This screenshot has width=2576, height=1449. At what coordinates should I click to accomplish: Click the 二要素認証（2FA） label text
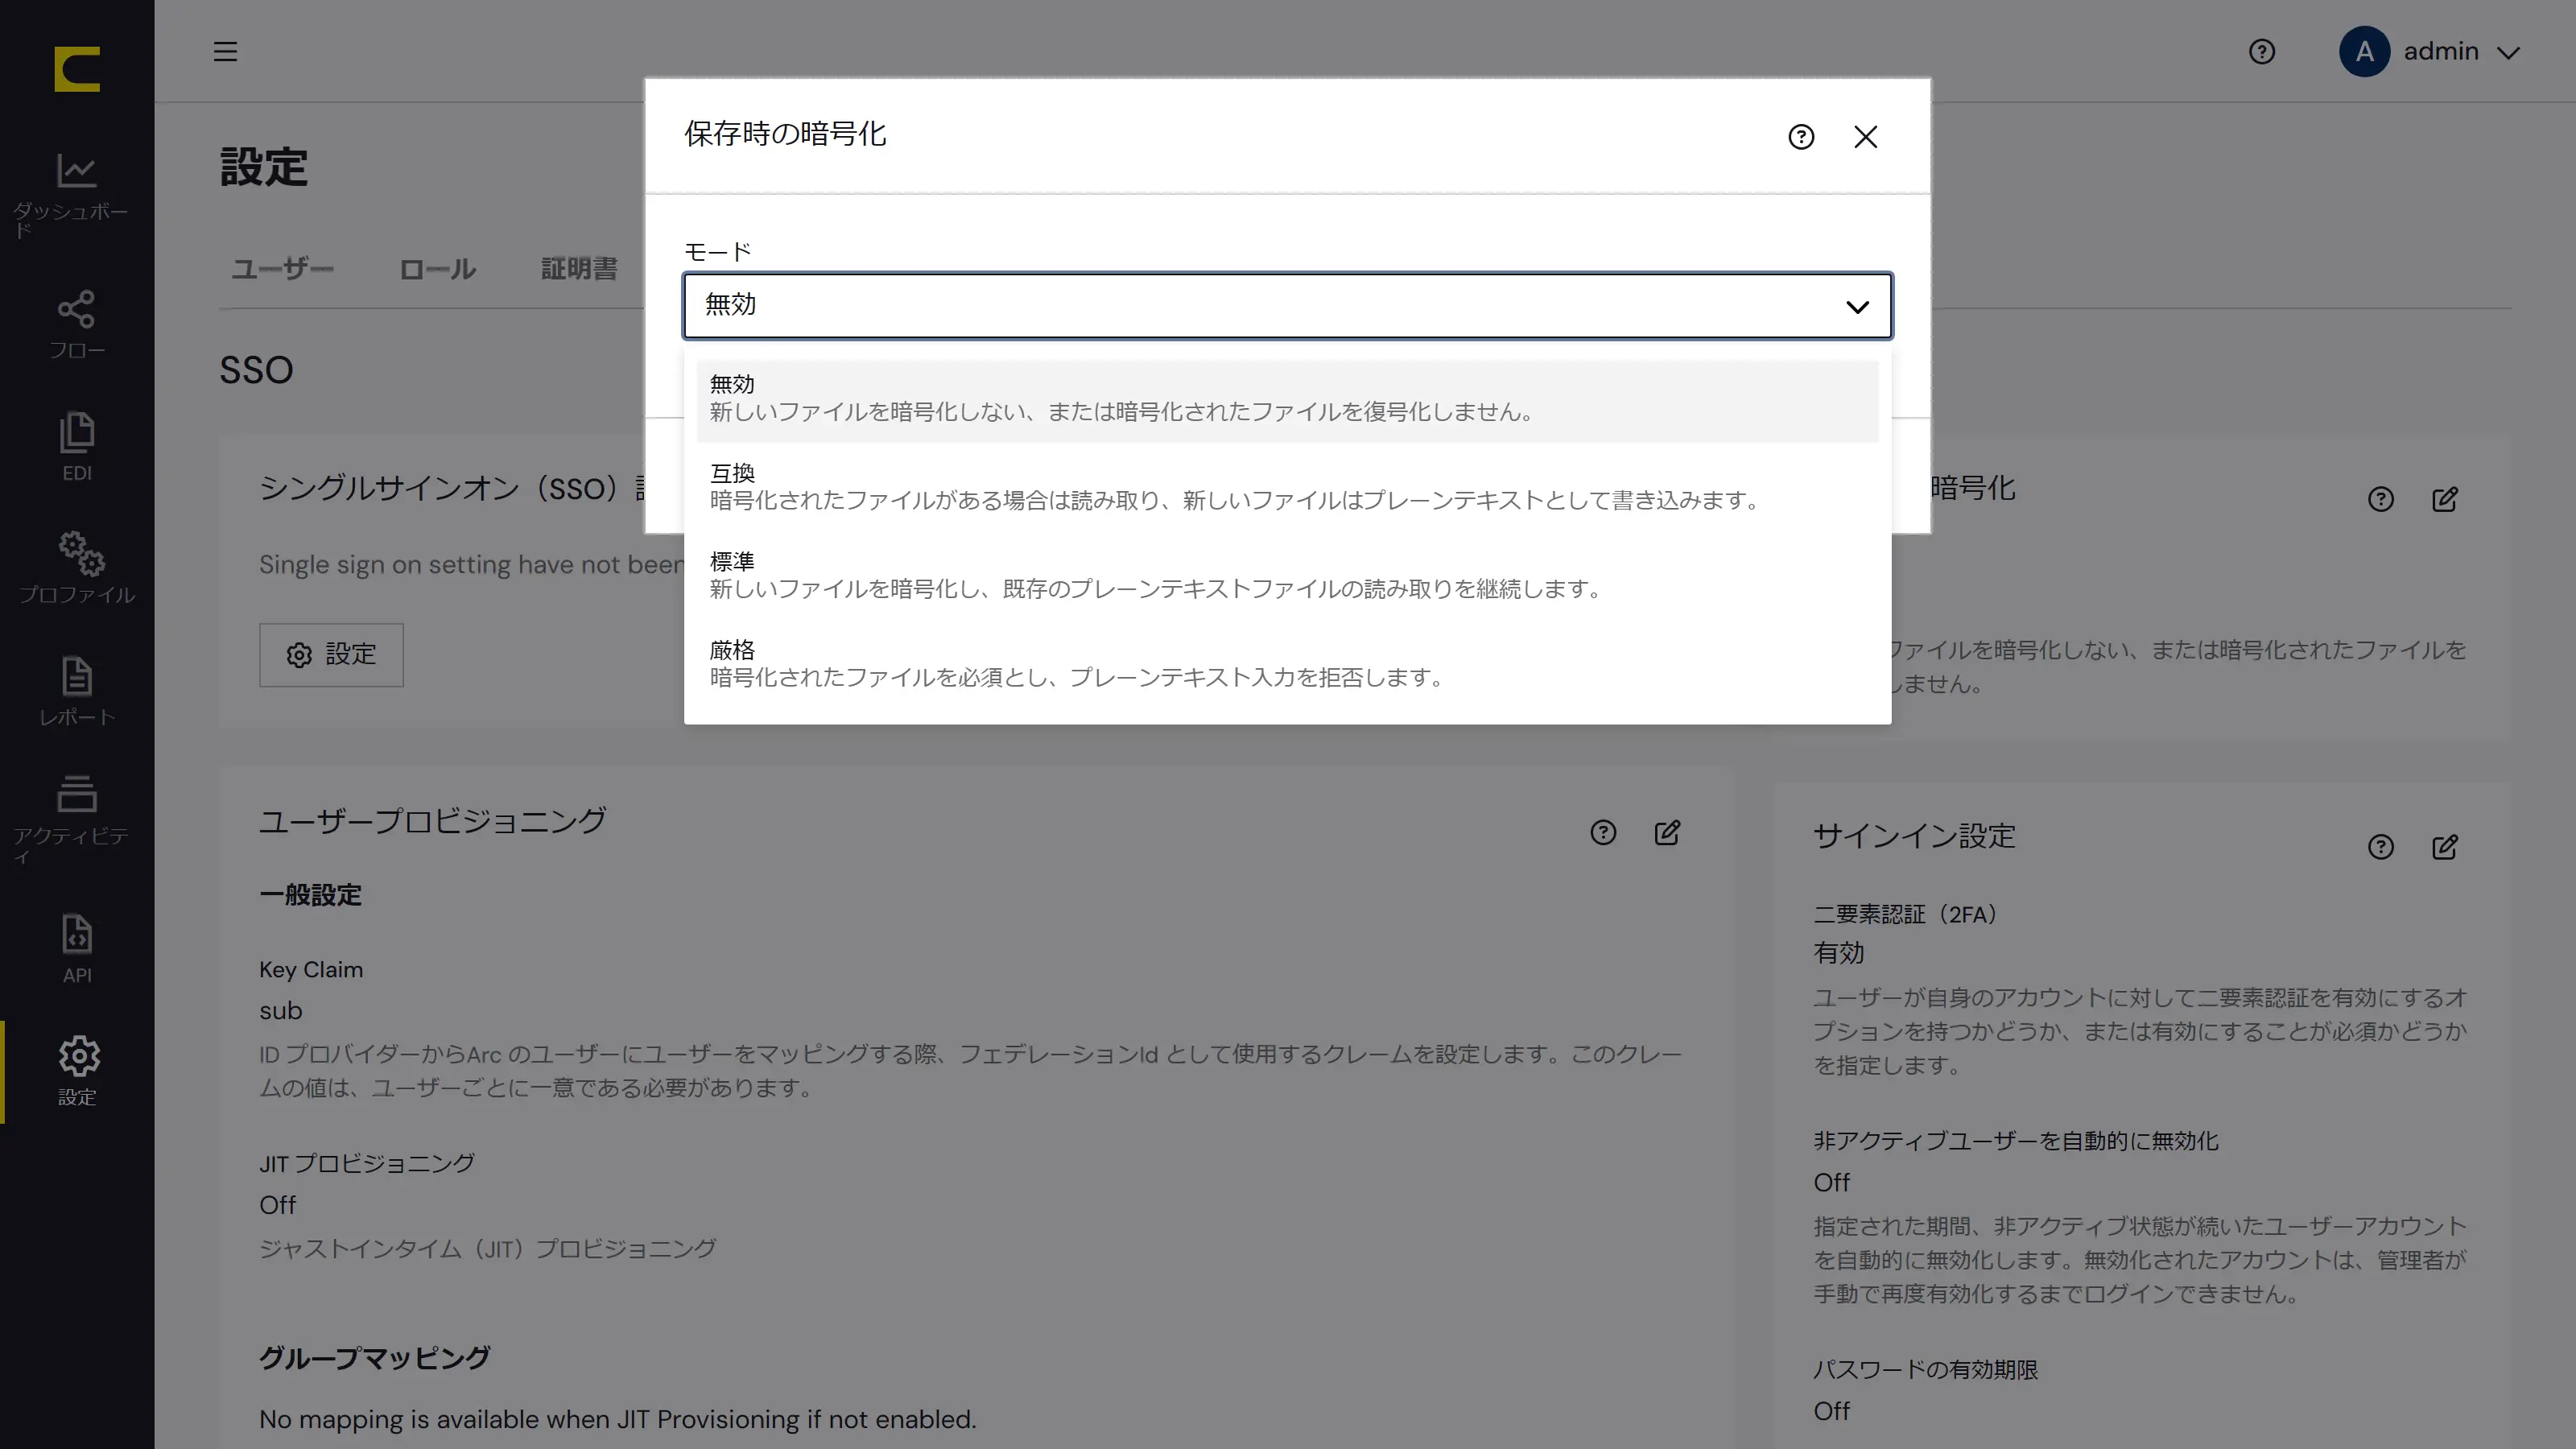(1906, 914)
